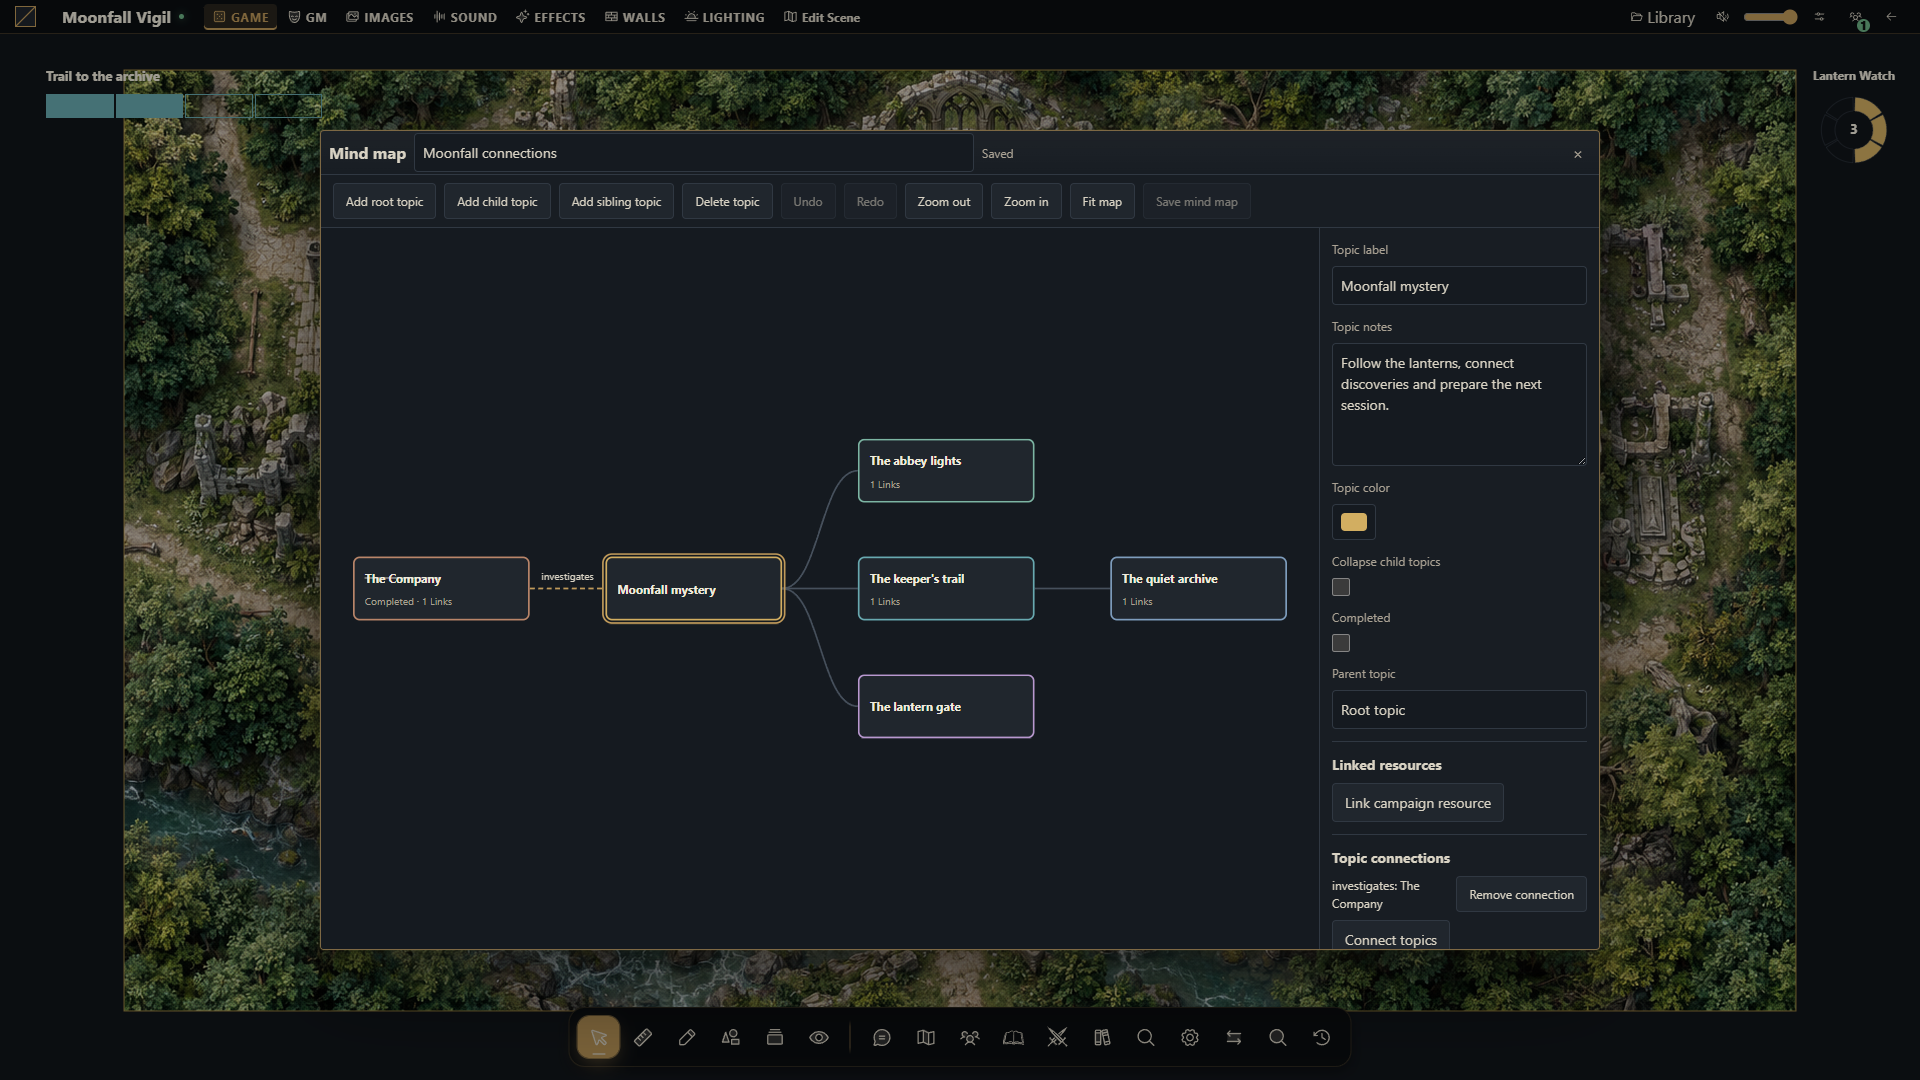Image resolution: width=1920 pixels, height=1080 pixels.
Task: Click the Topic notes text area
Action: pos(1458,404)
